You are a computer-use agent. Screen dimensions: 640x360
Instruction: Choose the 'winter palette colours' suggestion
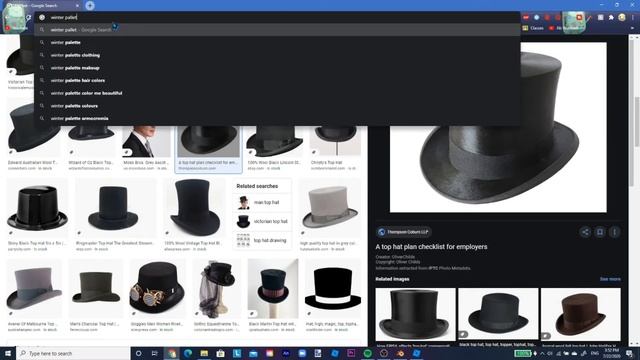point(278,106)
